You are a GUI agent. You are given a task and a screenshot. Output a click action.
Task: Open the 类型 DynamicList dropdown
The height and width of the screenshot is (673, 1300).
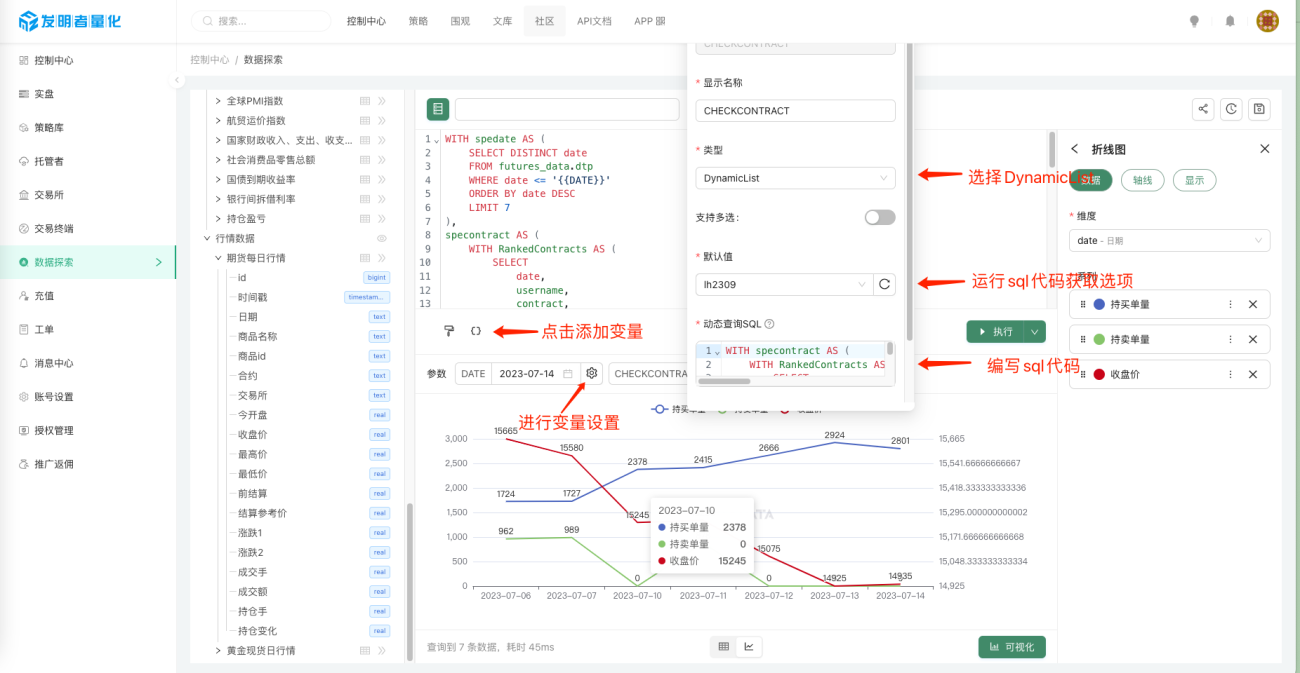point(795,178)
